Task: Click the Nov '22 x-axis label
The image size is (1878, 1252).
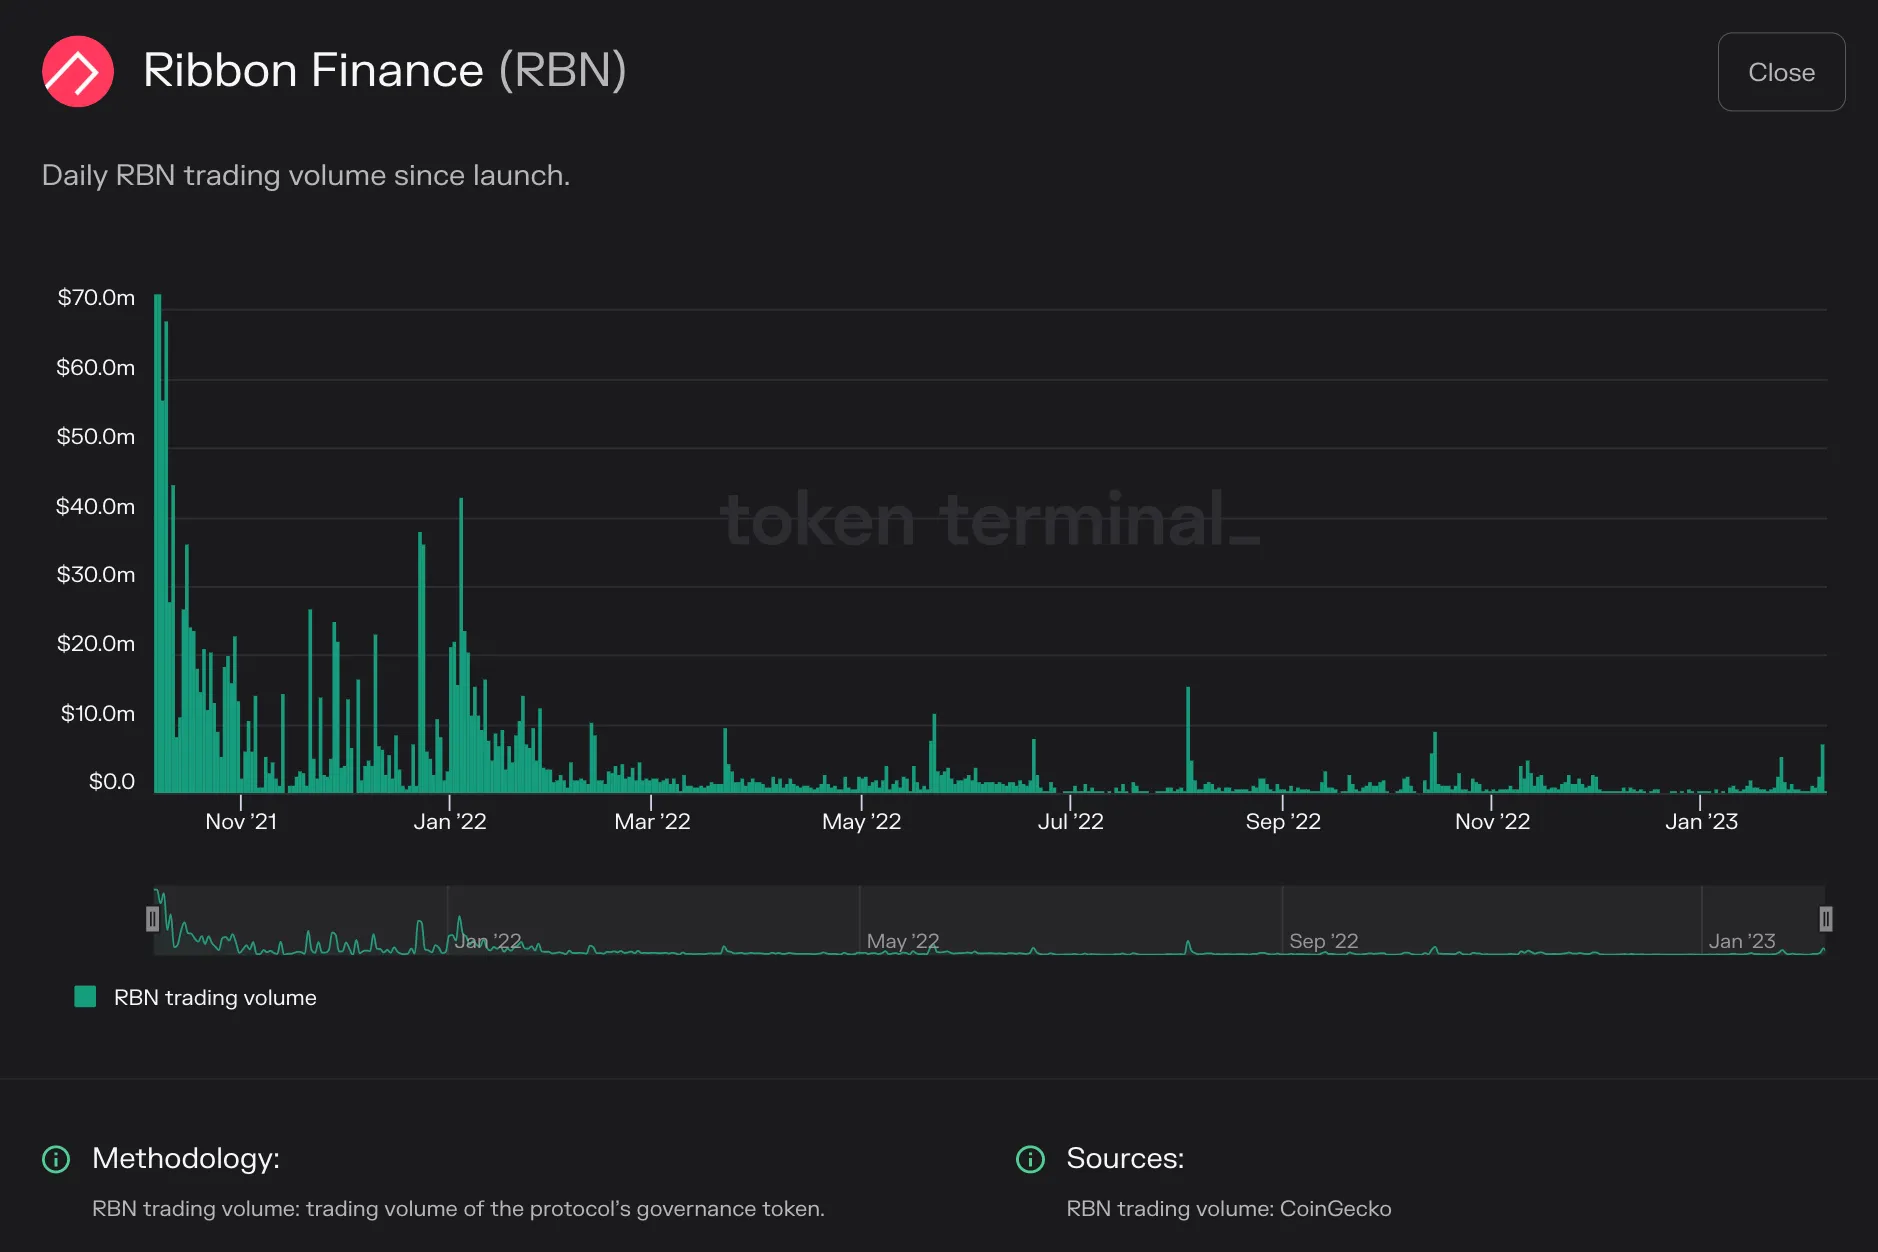Action: [1492, 821]
